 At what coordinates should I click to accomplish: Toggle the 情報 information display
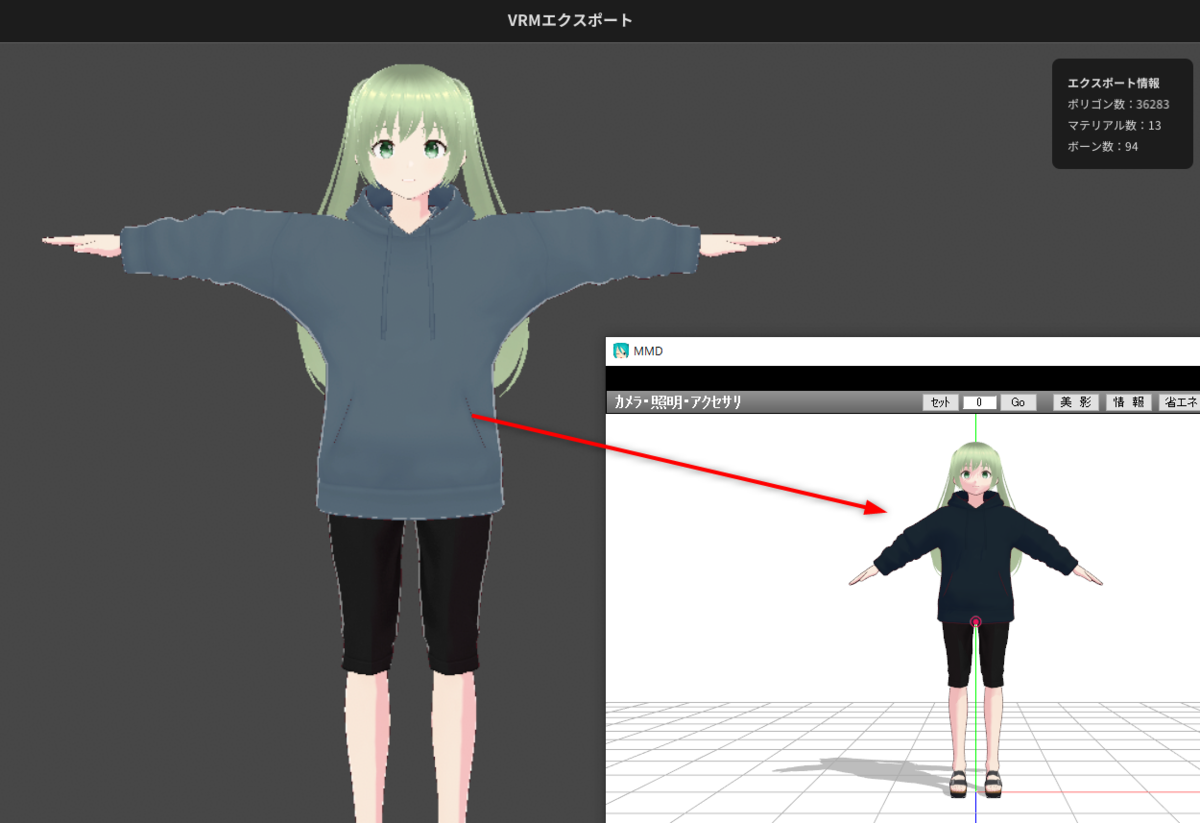[1129, 402]
